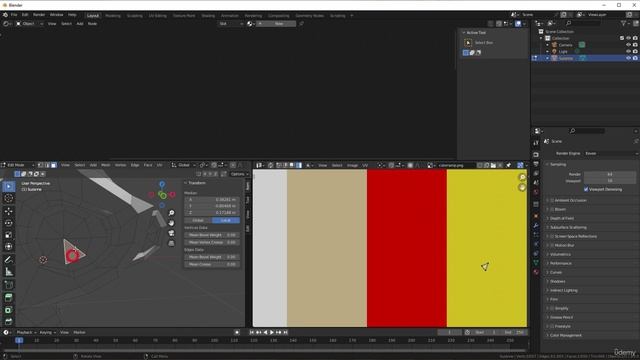Open the Face menu in viewport header
The height and width of the screenshot is (360, 640).
point(148,165)
